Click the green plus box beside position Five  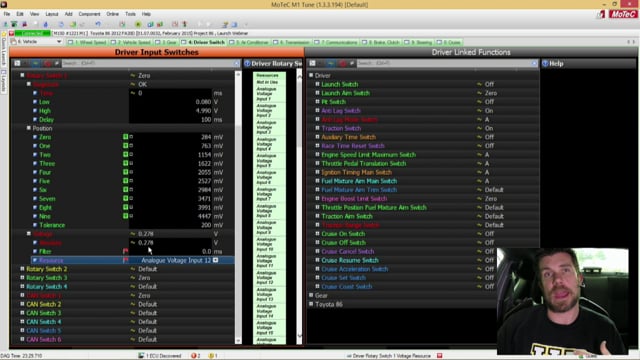[x=125, y=181]
